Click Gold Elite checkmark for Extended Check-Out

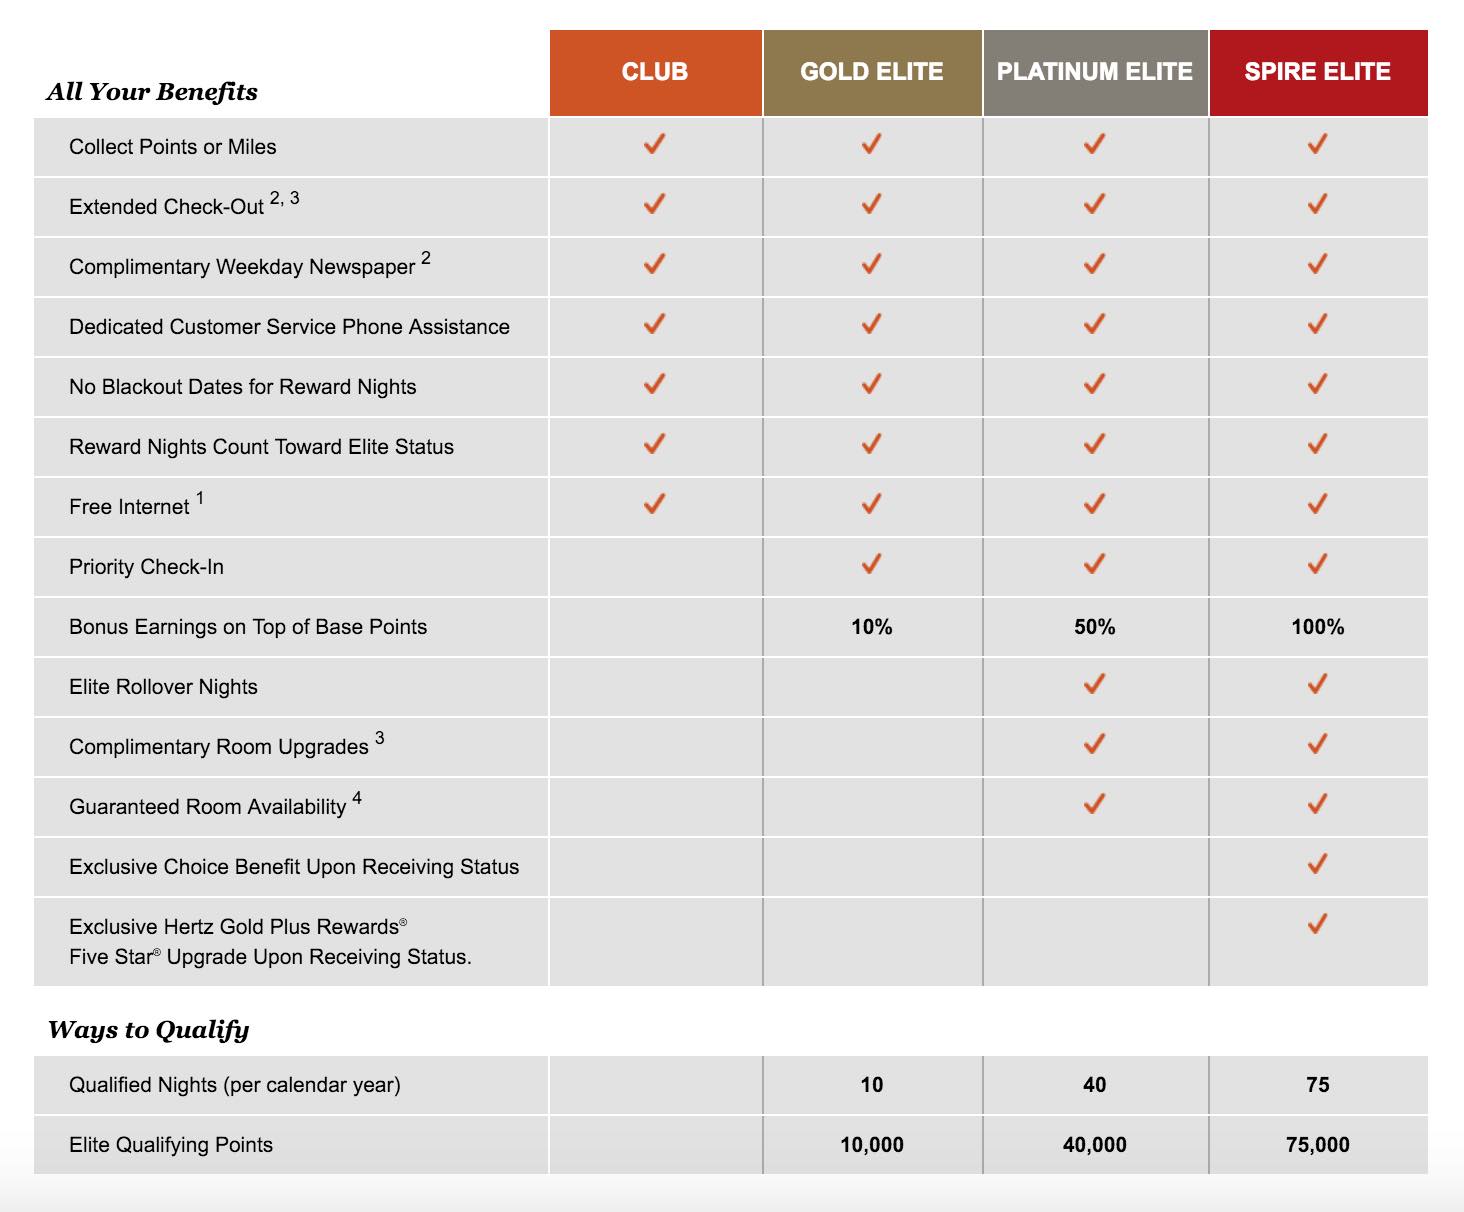pos(871,205)
